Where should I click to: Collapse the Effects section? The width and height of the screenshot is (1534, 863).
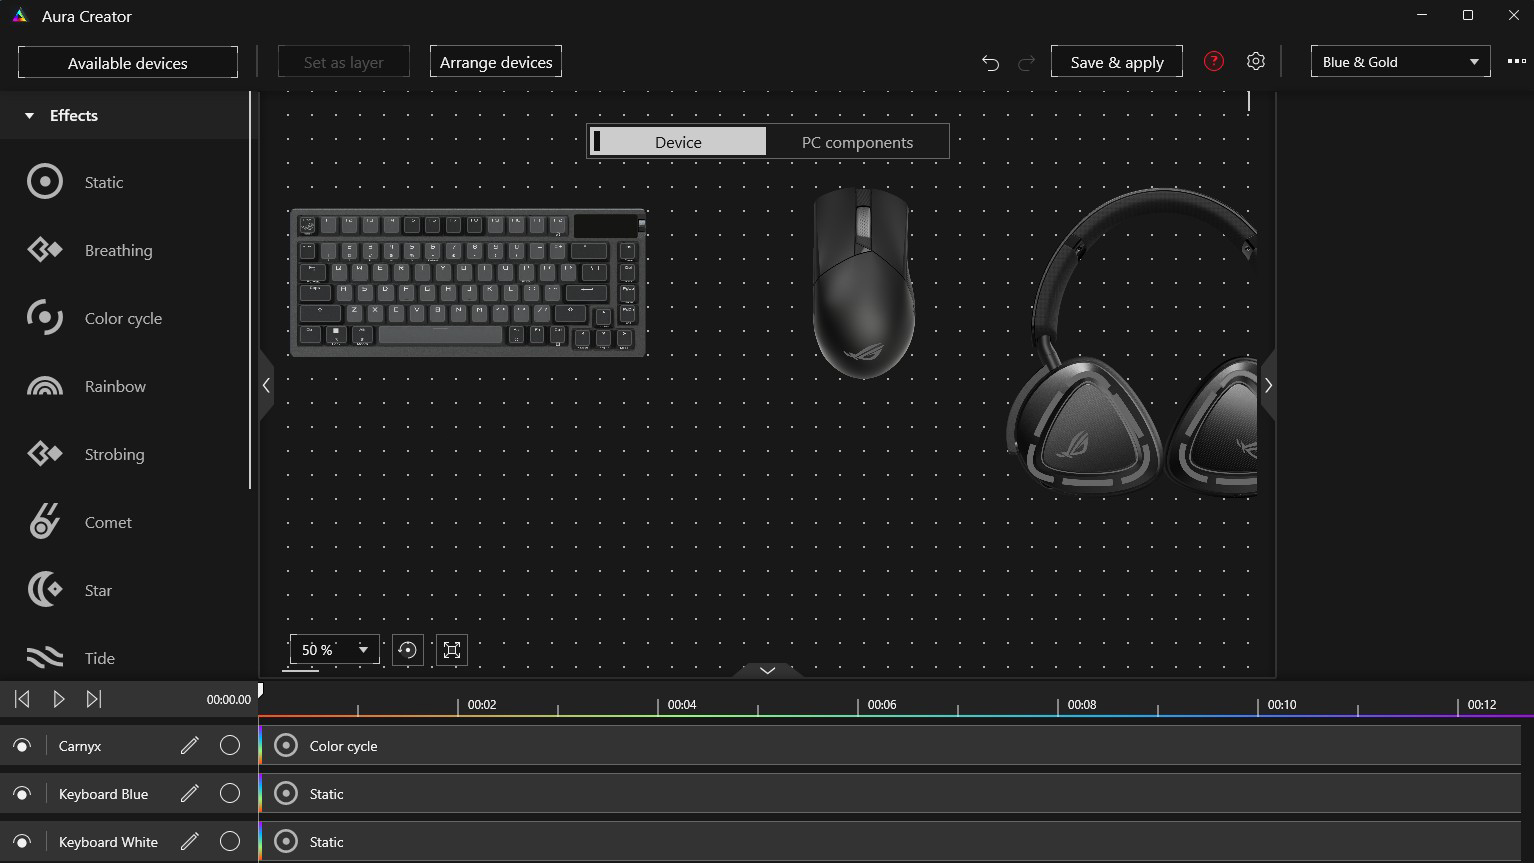[29, 116]
